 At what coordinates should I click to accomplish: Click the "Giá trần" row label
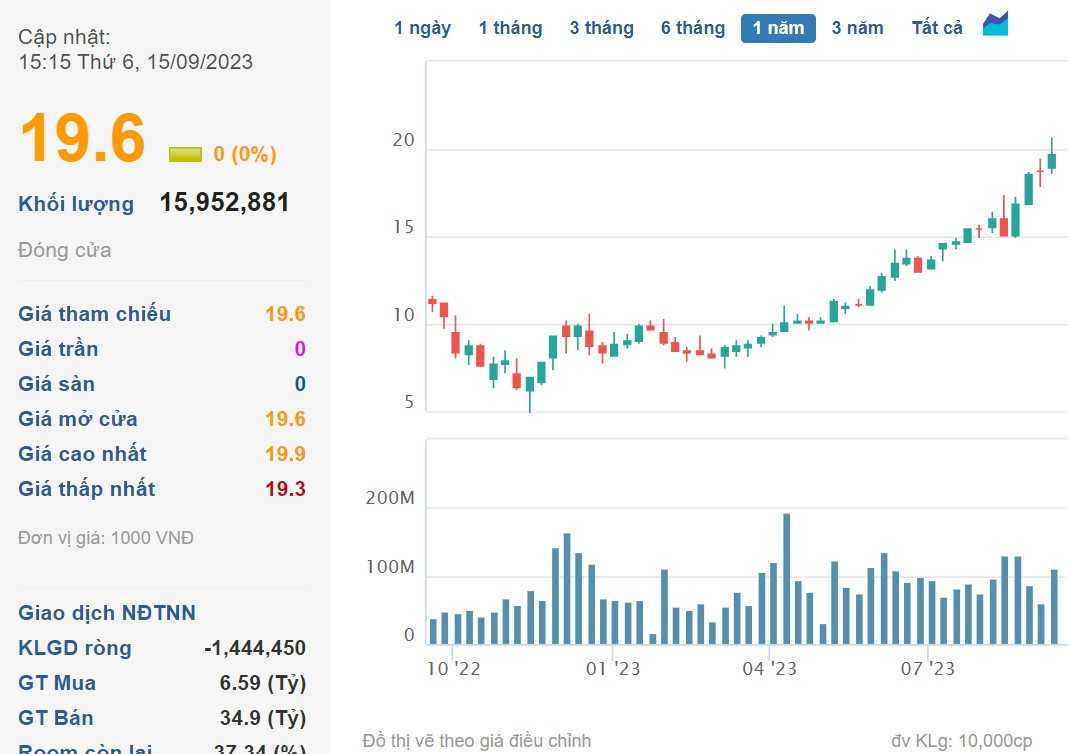(58, 349)
